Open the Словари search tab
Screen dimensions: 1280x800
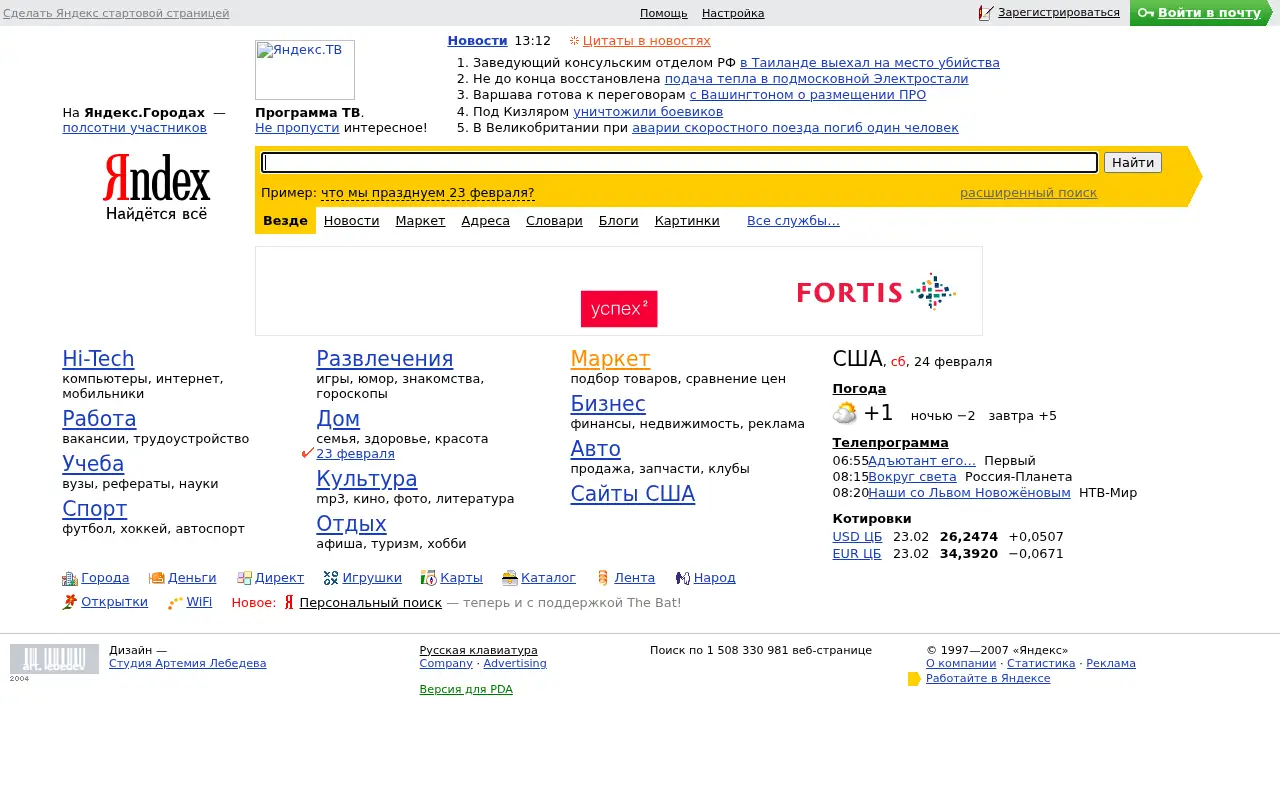point(554,221)
